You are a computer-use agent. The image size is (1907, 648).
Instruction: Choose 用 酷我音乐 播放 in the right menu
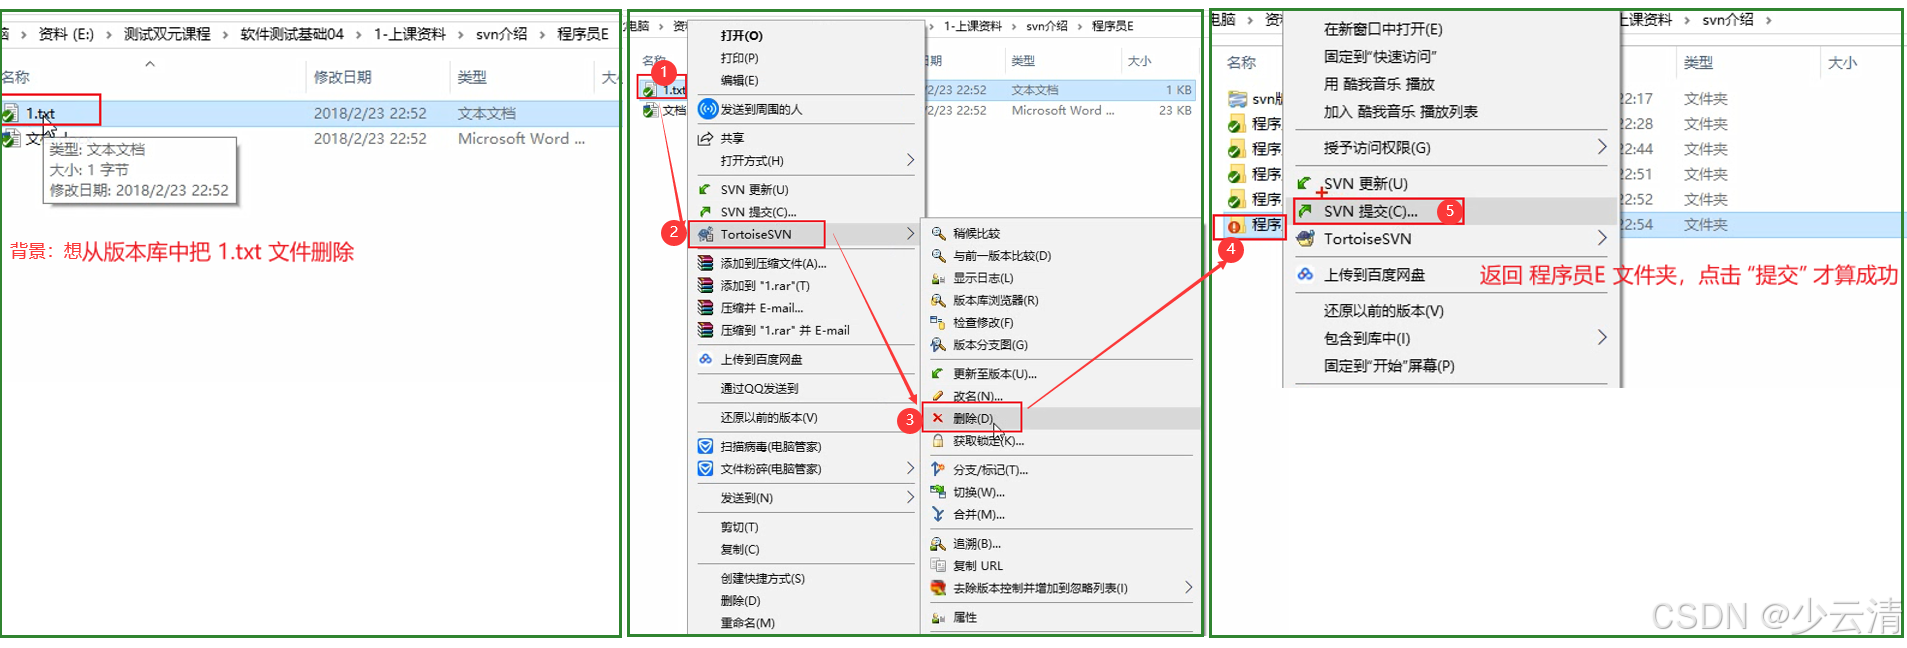[1379, 84]
